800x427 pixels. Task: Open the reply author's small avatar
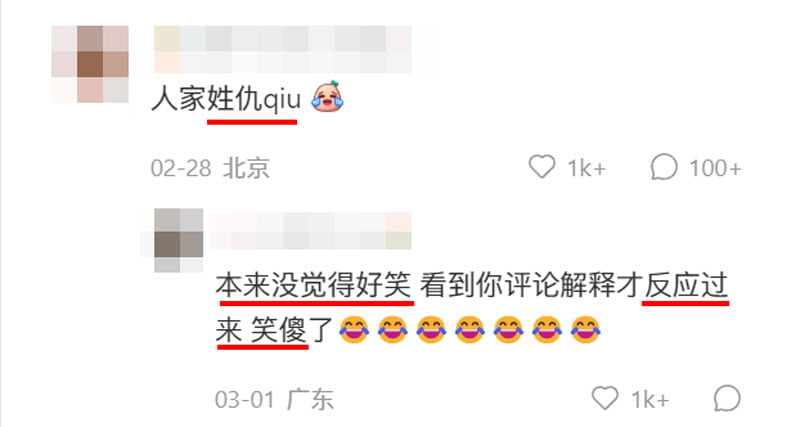[179, 240]
